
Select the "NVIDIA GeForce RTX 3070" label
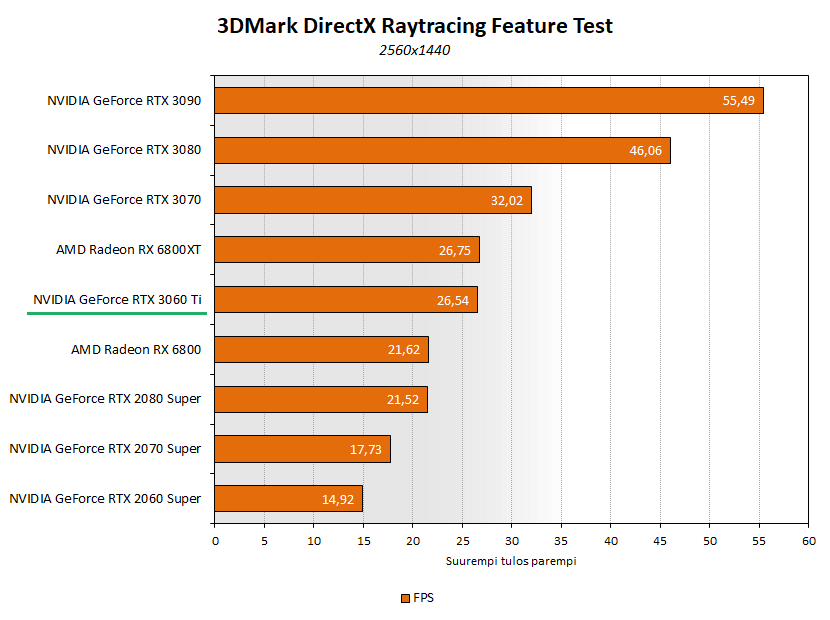point(124,200)
